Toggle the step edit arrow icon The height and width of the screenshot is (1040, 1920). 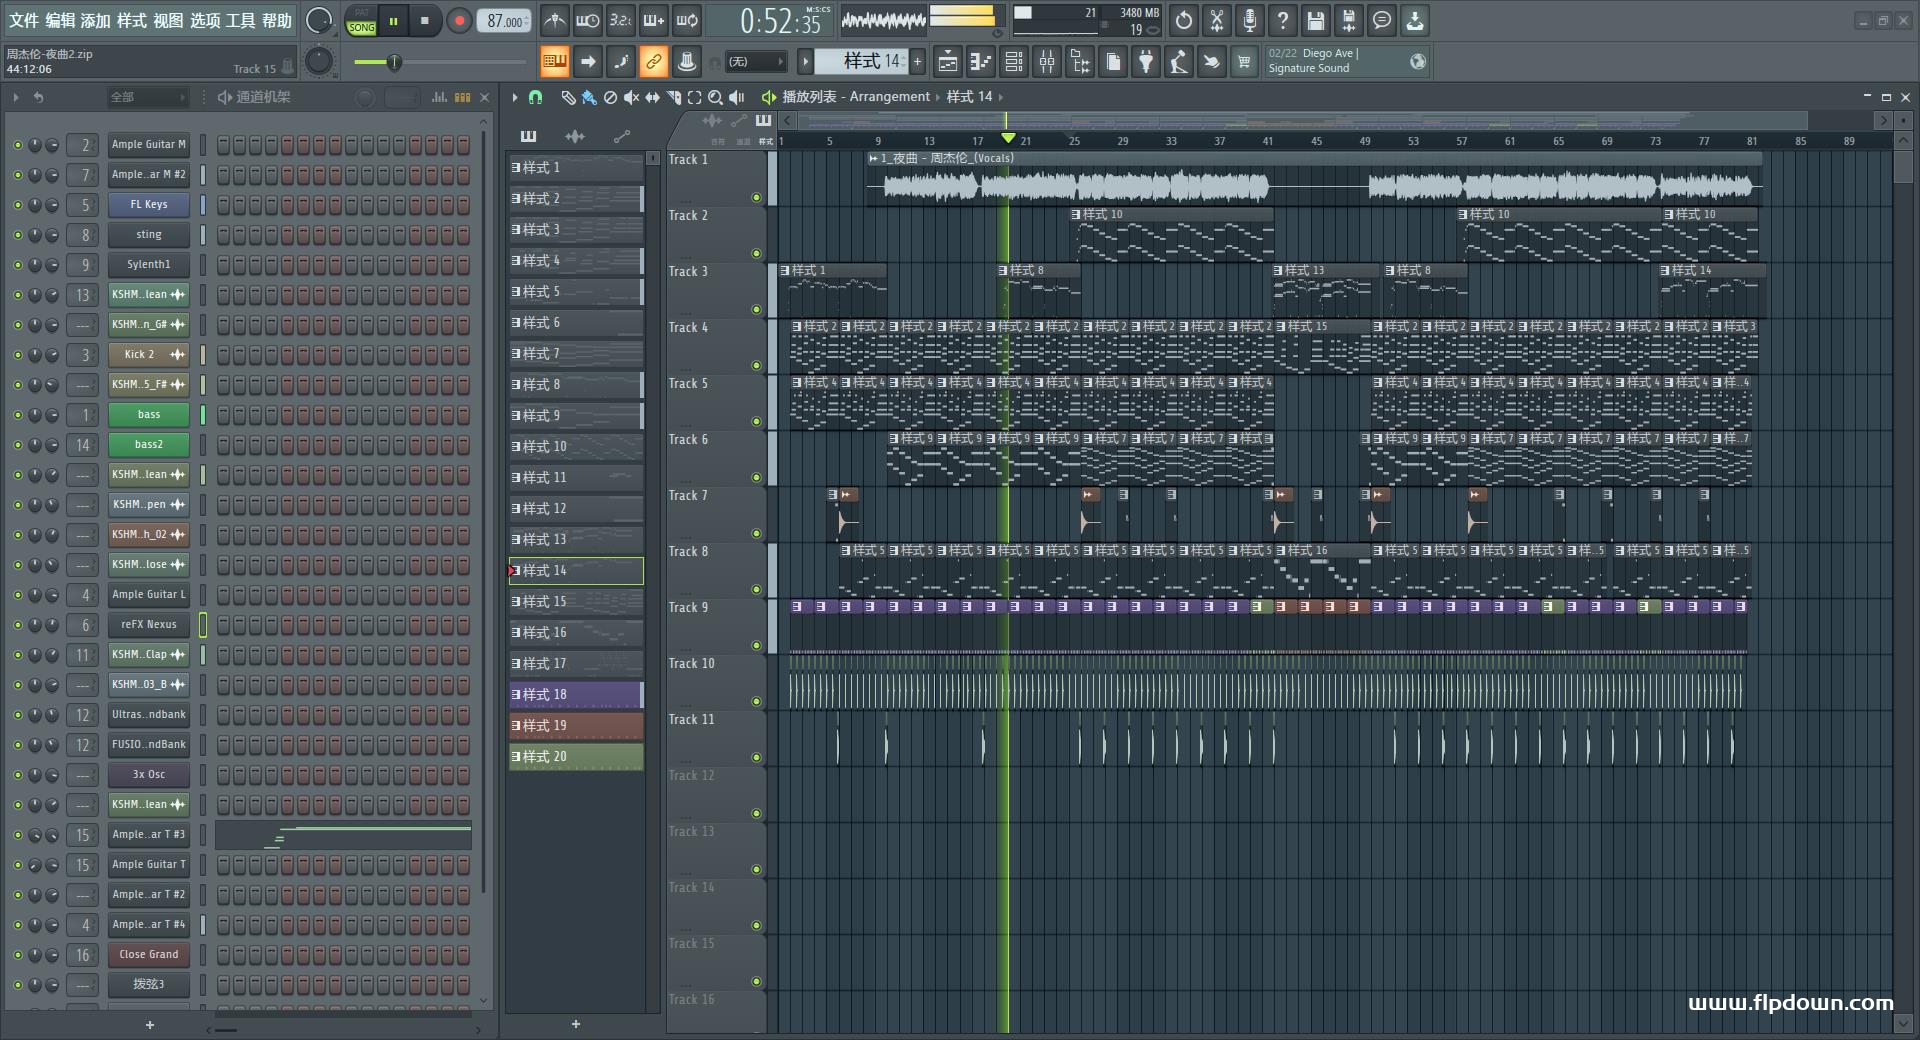point(588,62)
